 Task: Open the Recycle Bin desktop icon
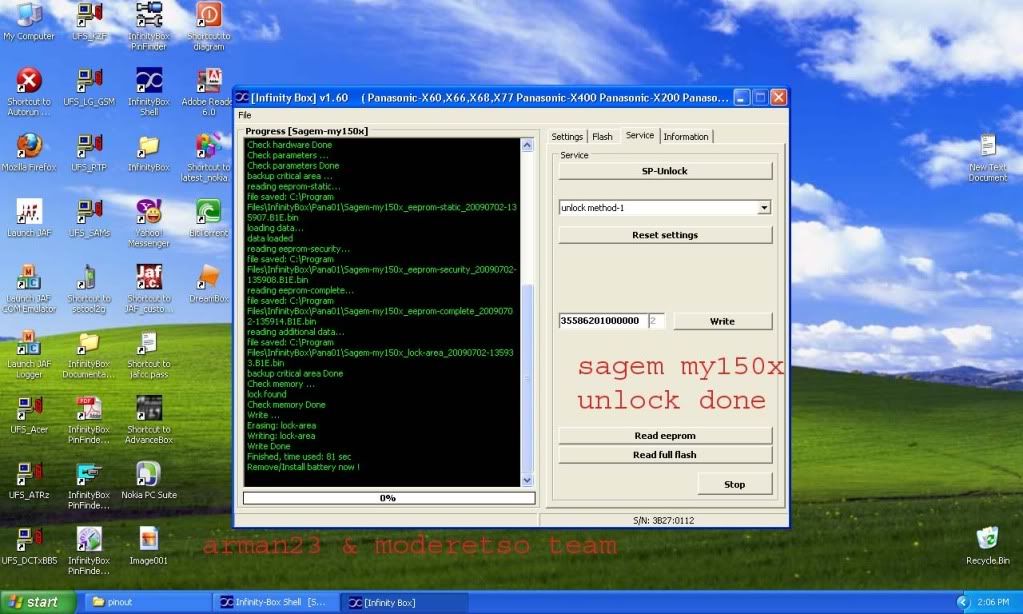coord(988,545)
